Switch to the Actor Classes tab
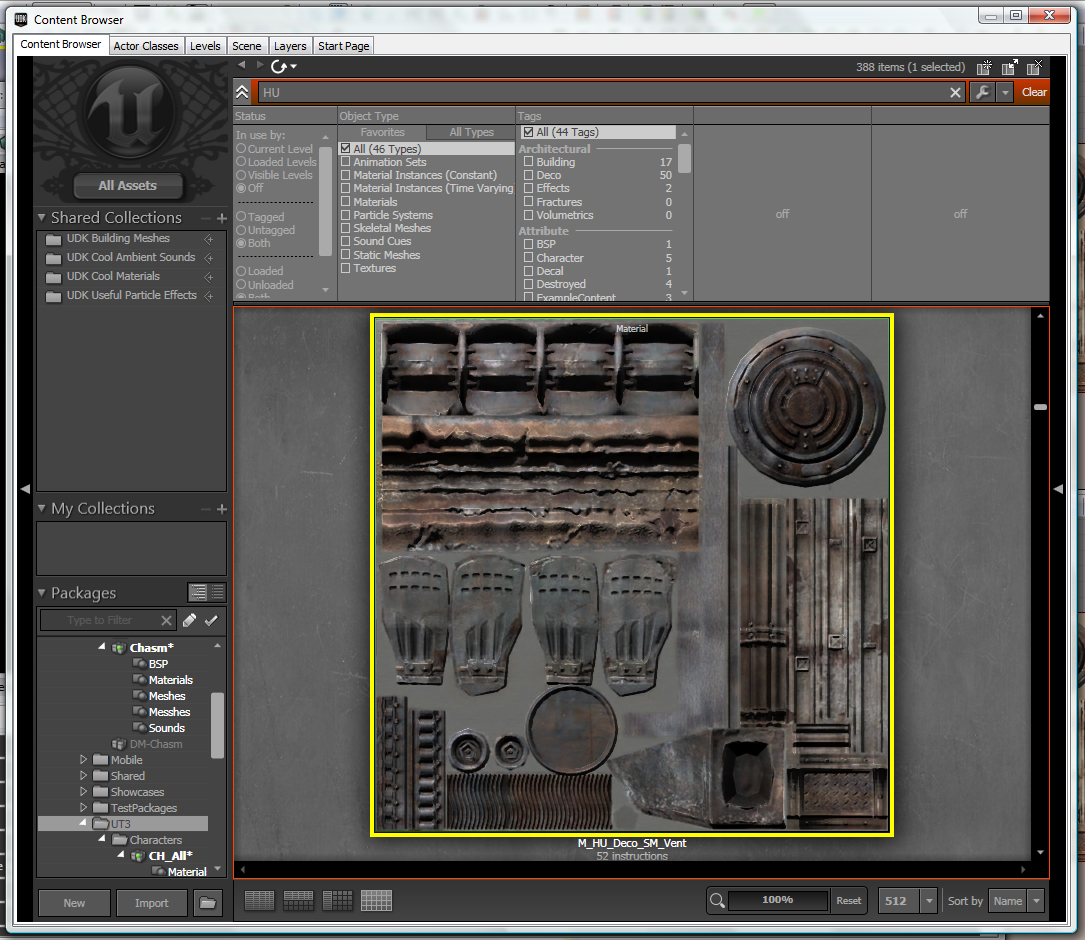The width and height of the screenshot is (1085, 940). pos(146,46)
